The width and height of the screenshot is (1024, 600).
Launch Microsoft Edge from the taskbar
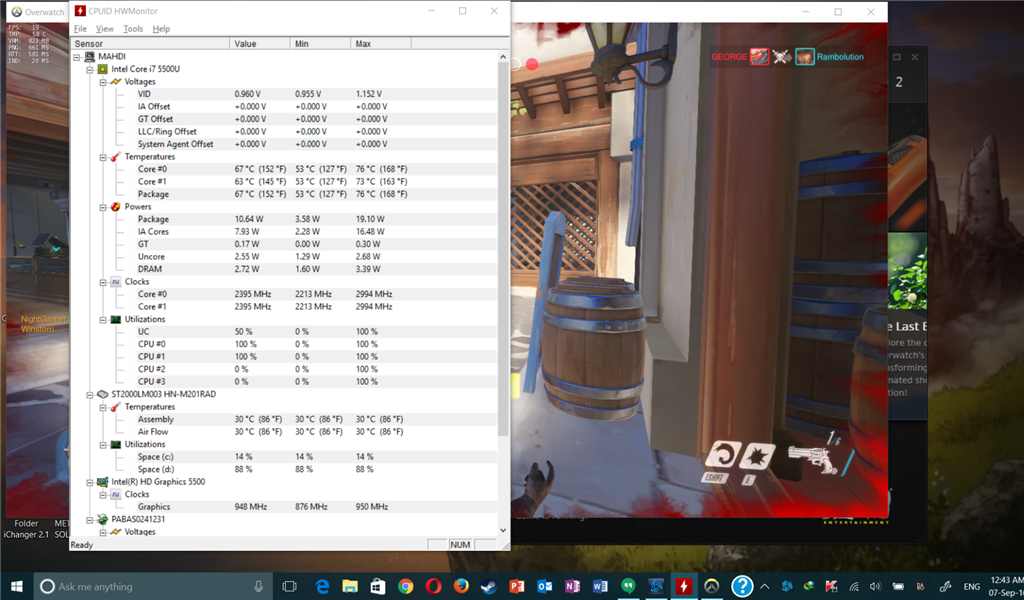[322, 586]
